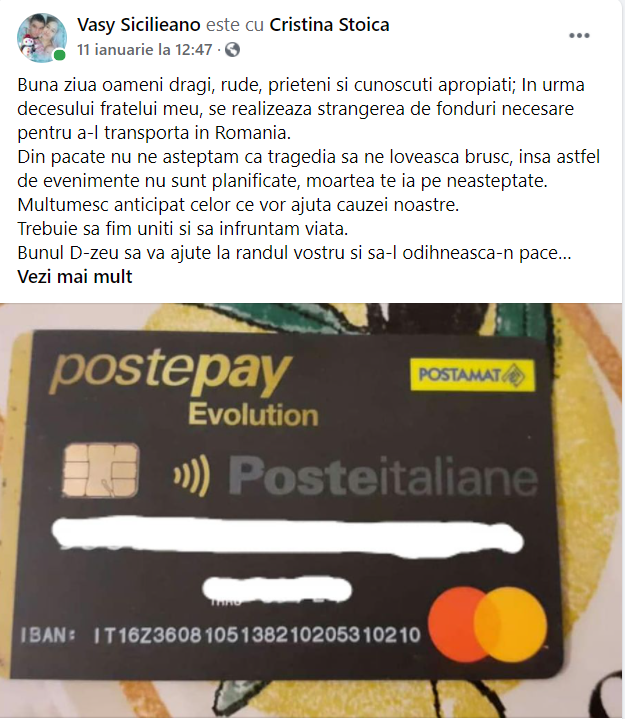Click the green online status dot
Viewport: 625px width, 719px height.
pos(60,55)
